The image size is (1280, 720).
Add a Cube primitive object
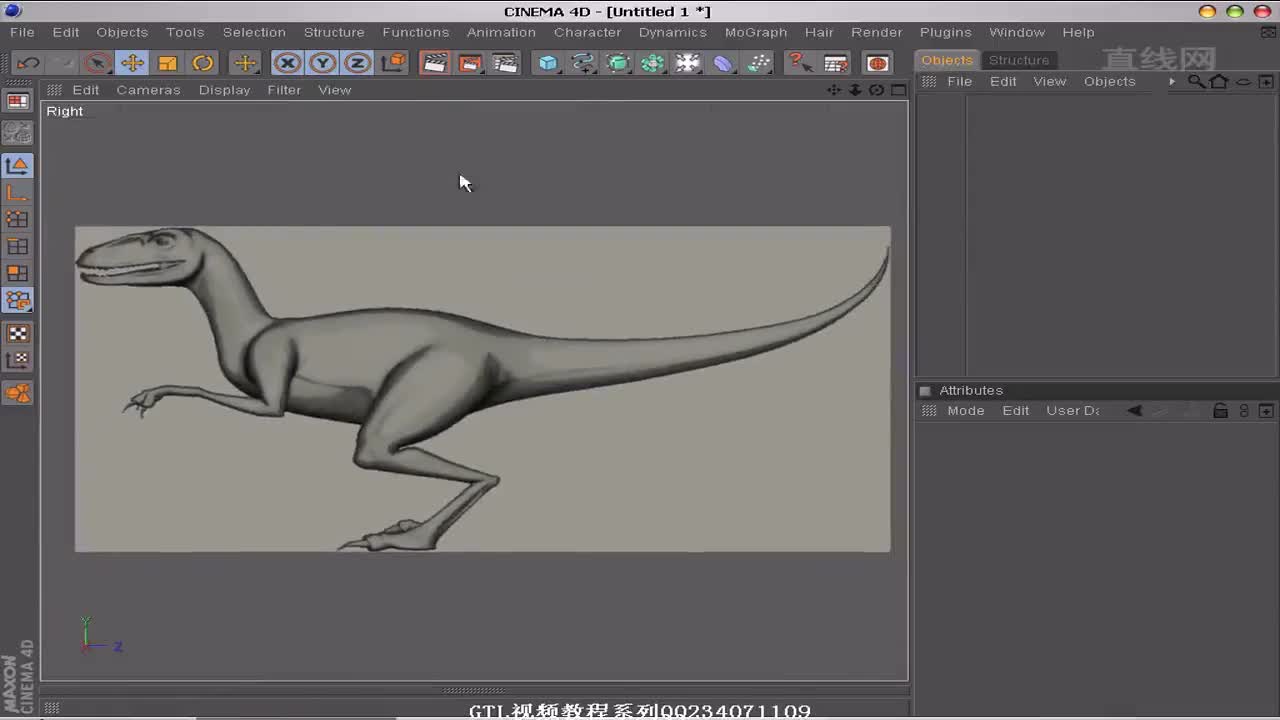point(547,63)
